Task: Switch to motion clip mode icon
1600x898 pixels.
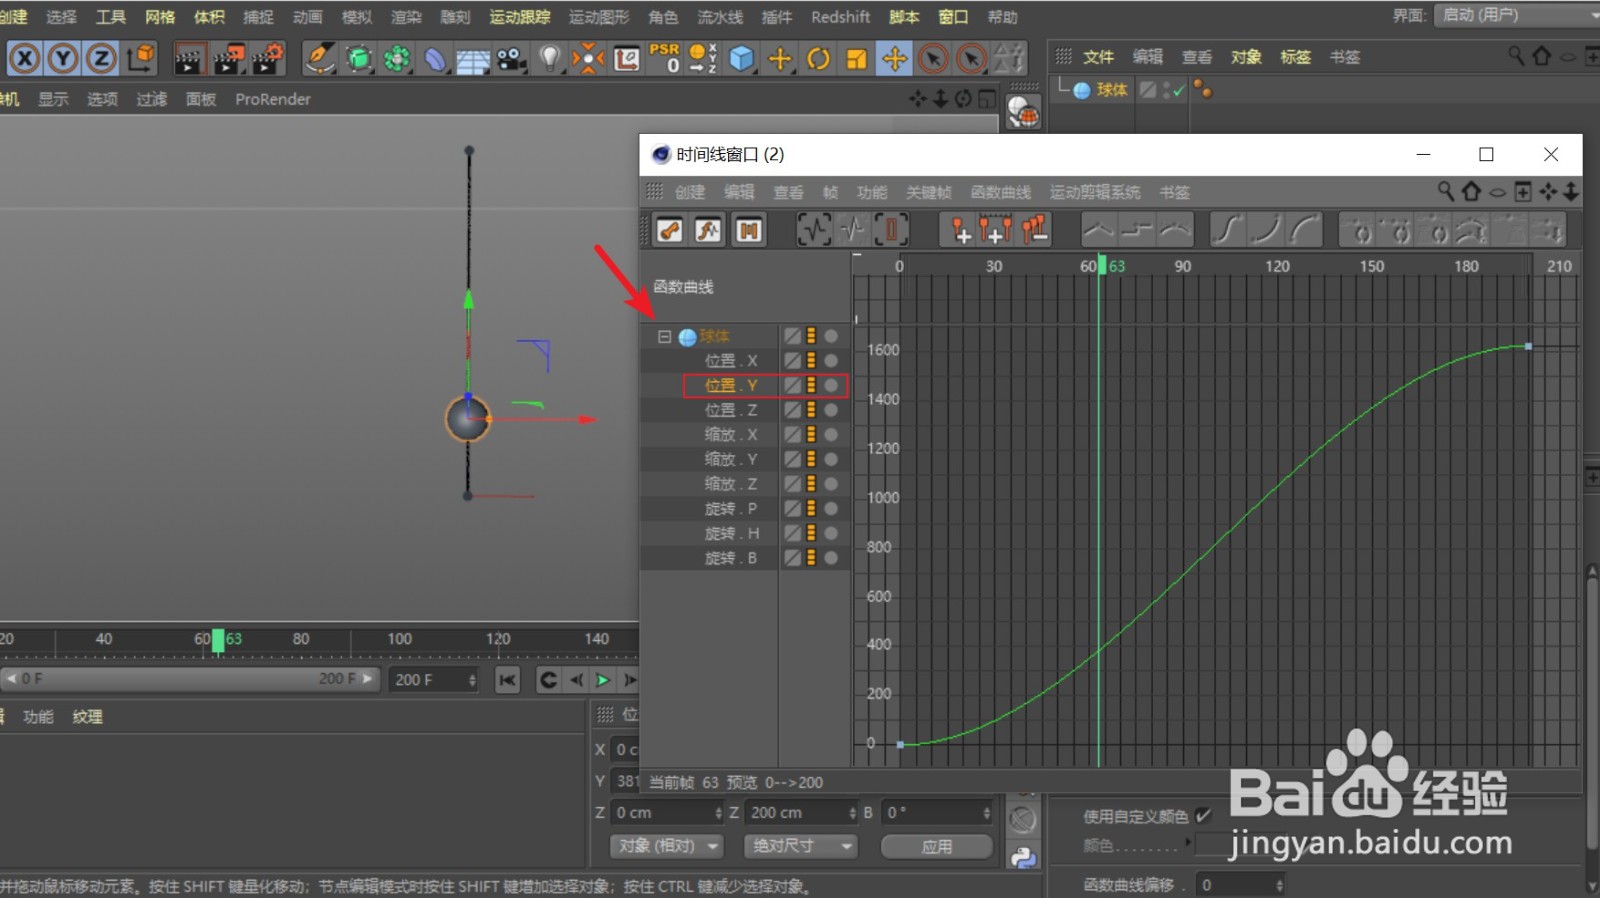Action: [x=748, y=231]
